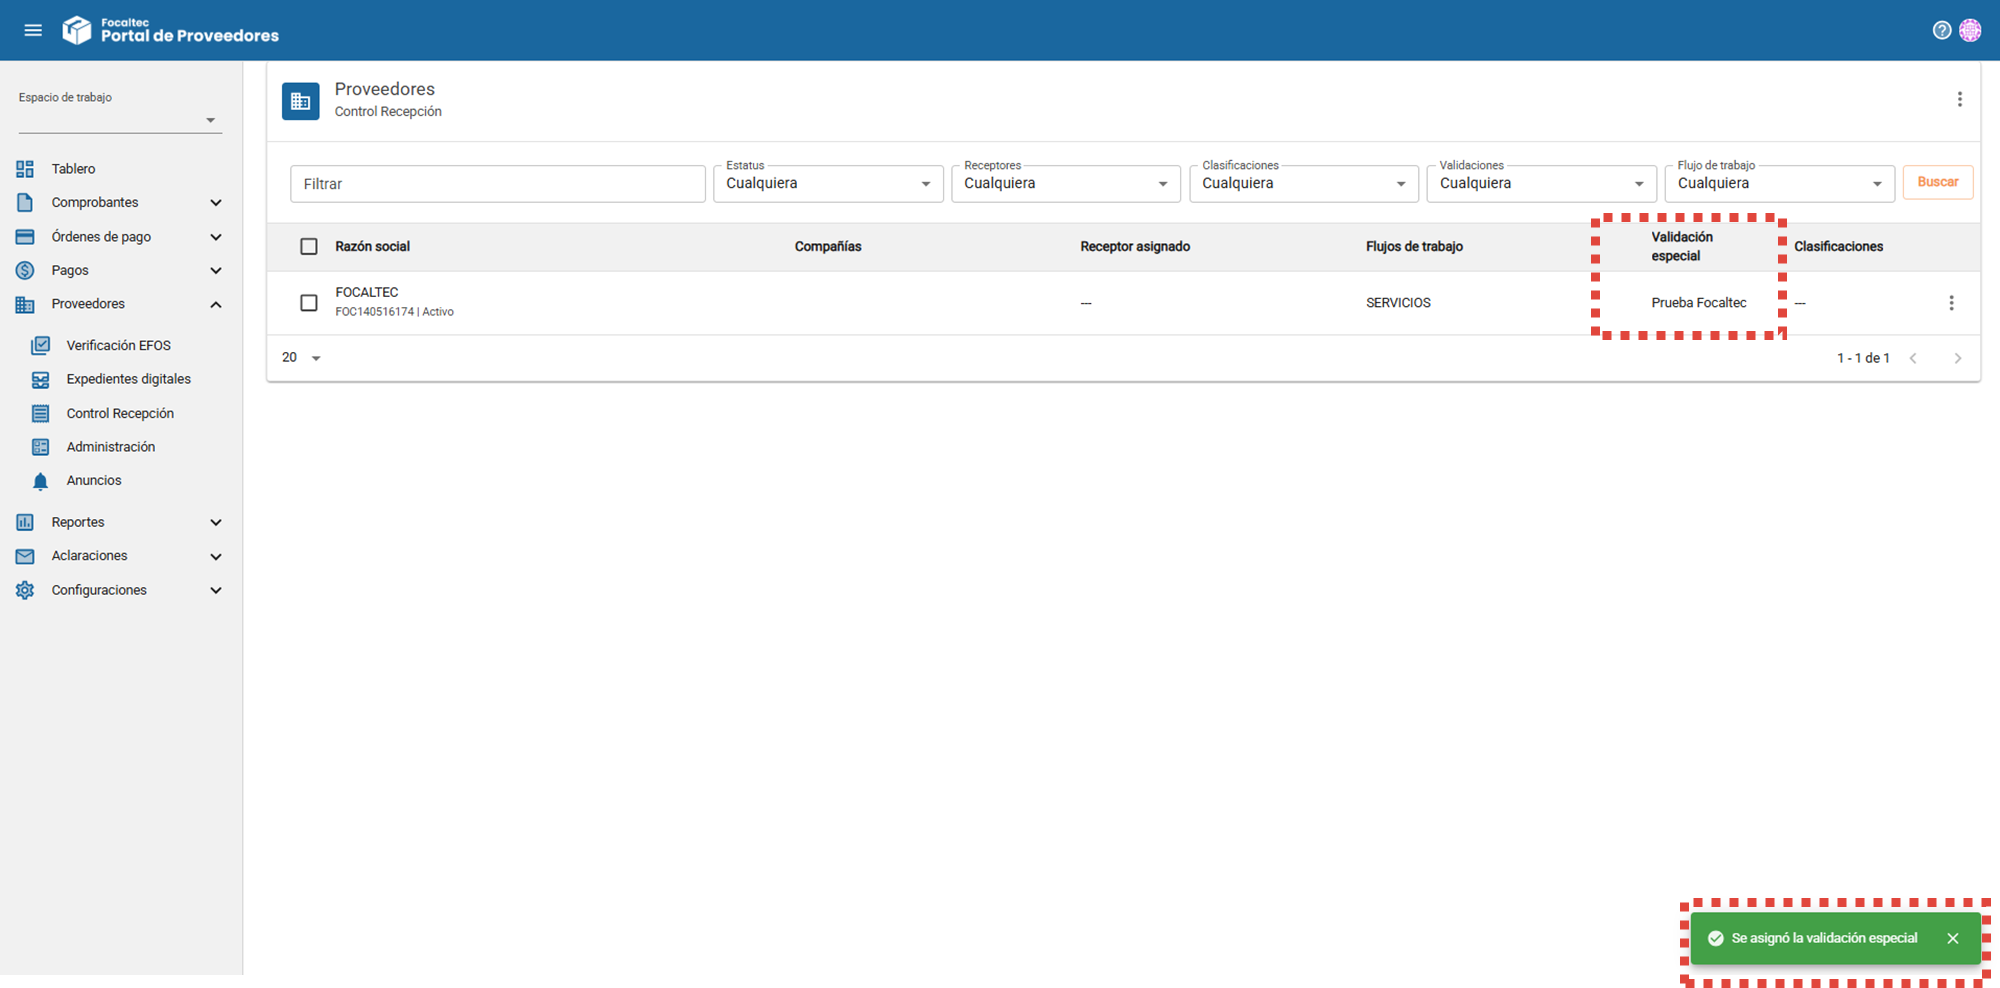Open the Estatus filter dropdown
2000x988 pixels.
pyautogui.click(x=828, y=184)
